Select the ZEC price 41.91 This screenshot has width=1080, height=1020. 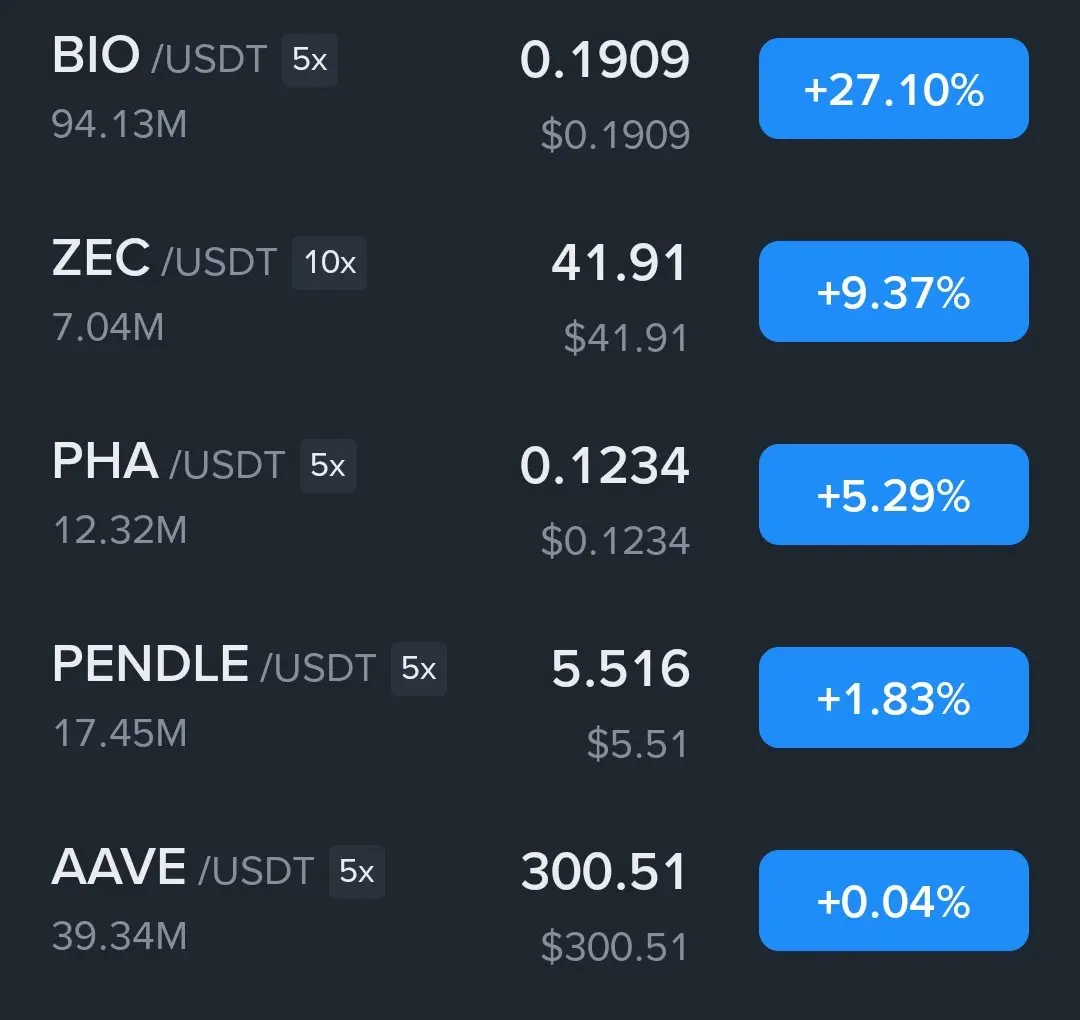619,262
